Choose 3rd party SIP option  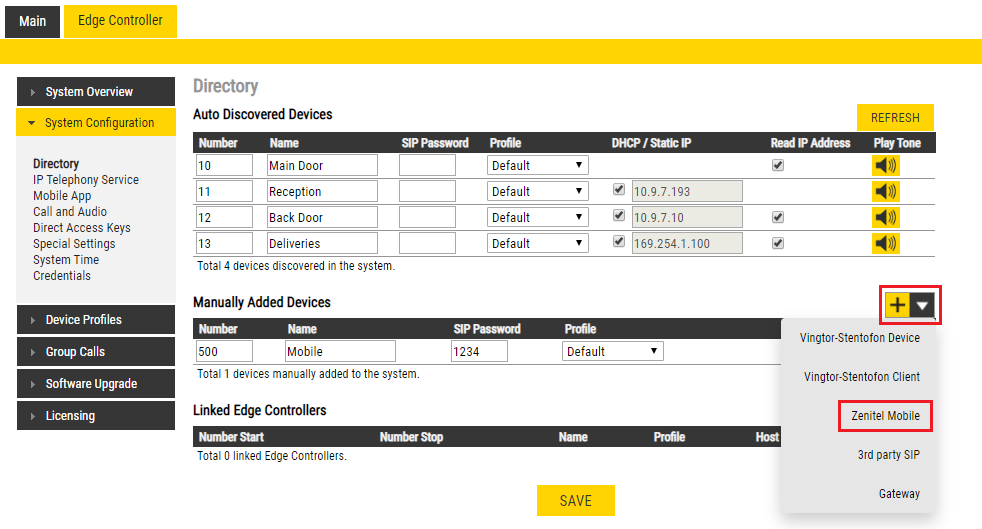click(888, 455)
